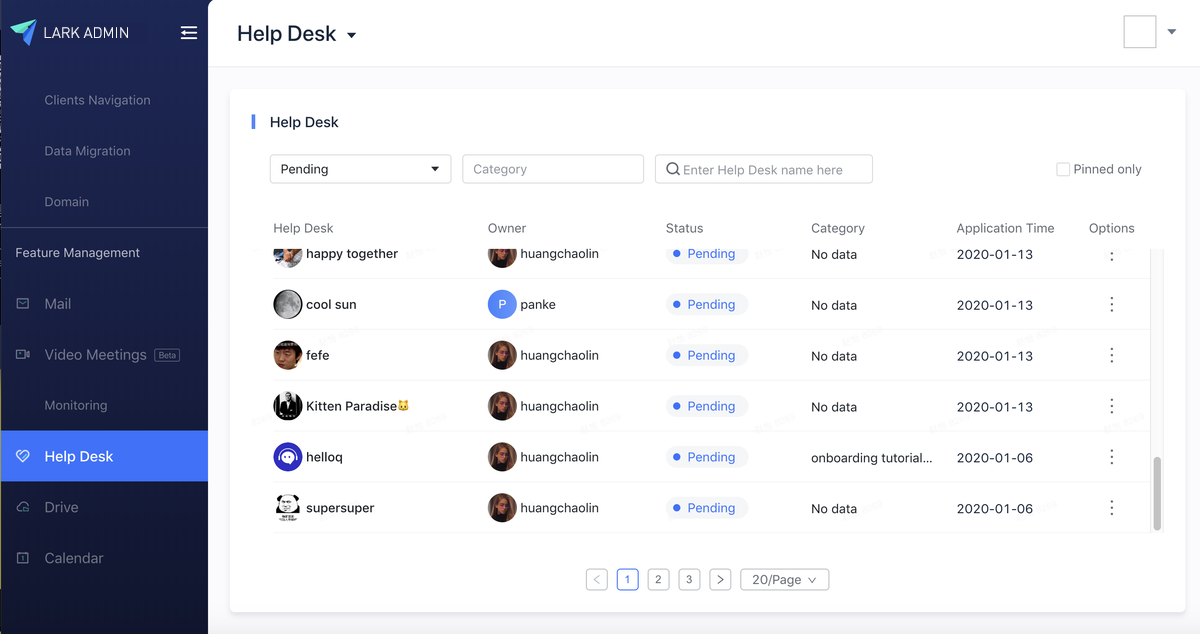Navigate to Drive in sidebar
1200x634 pixels.
point(61,507)
